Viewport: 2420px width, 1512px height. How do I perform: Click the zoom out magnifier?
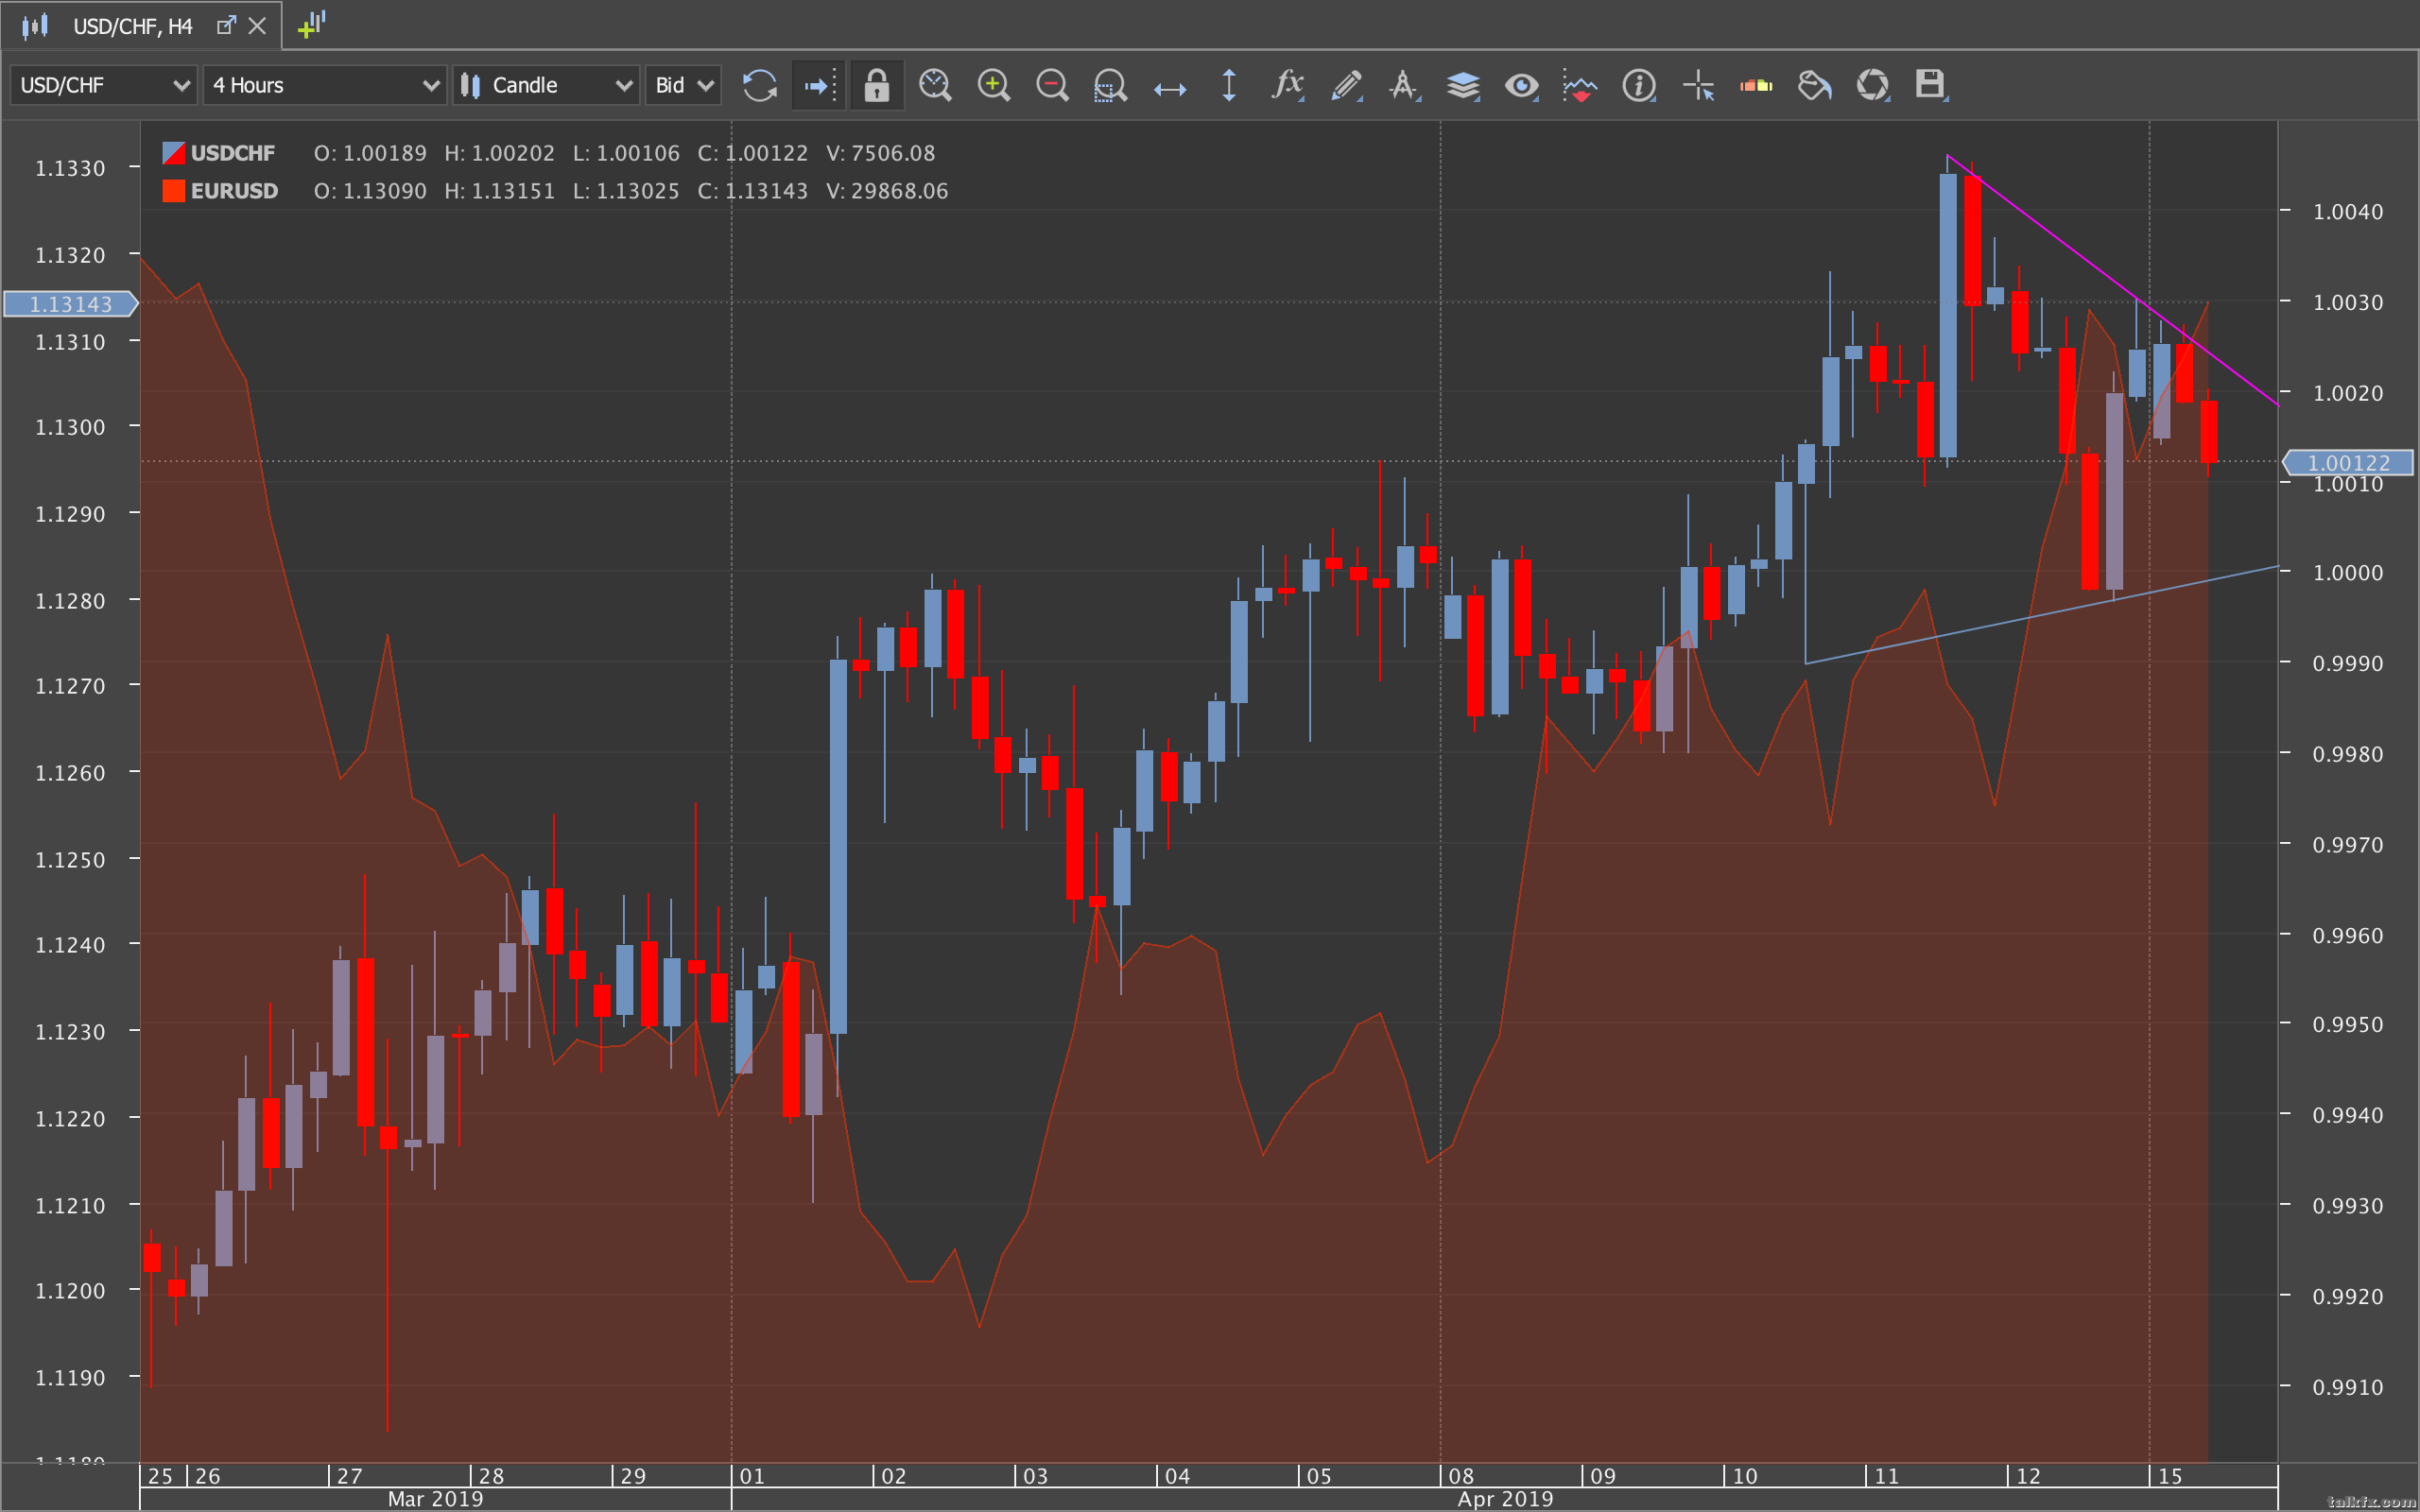pos(1052,85)
